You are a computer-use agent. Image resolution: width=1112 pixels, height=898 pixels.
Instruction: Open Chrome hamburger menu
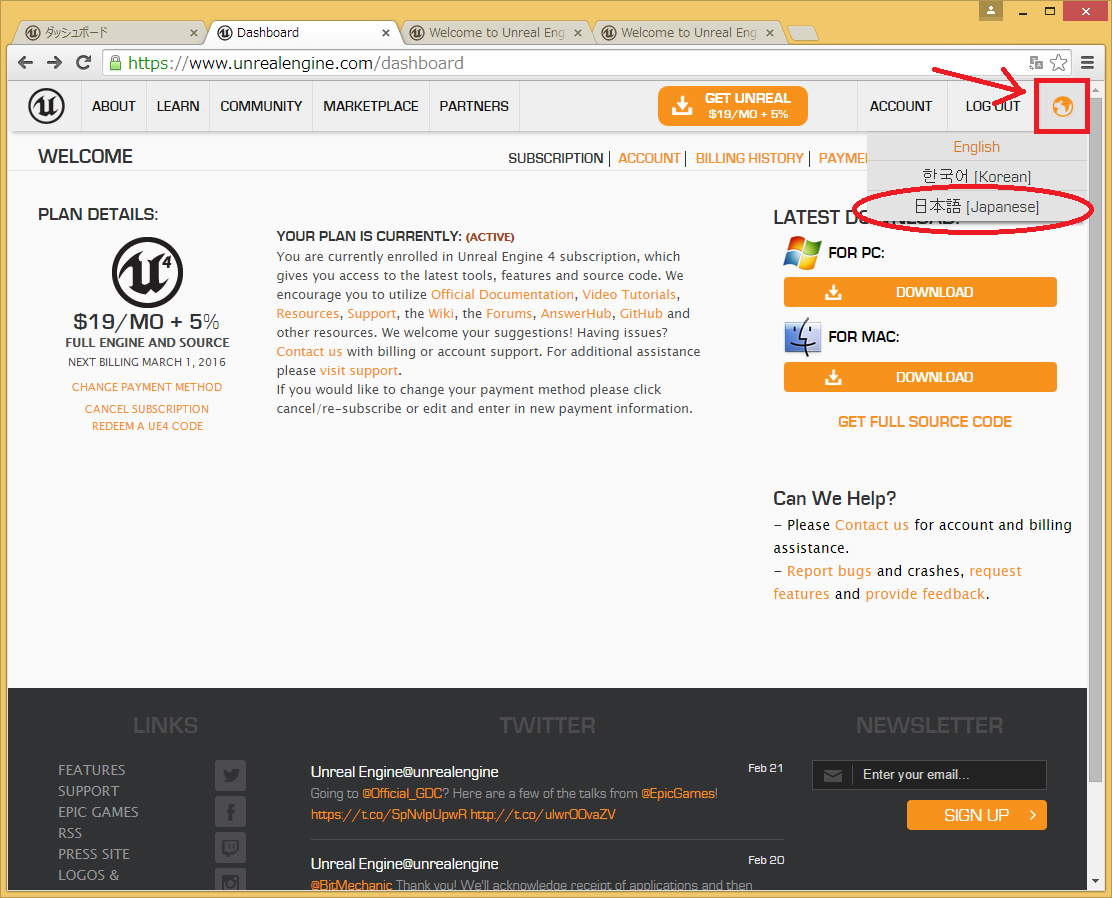[x=1087, y=62]
